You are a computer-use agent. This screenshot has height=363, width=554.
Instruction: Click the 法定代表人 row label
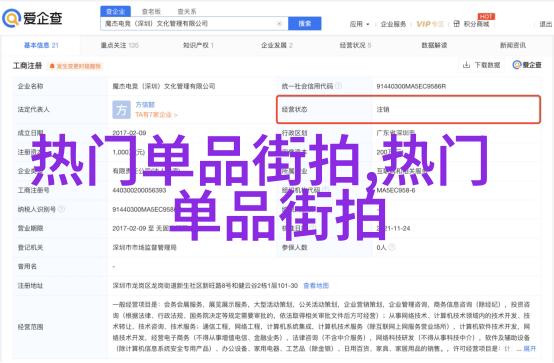(34, 110)
